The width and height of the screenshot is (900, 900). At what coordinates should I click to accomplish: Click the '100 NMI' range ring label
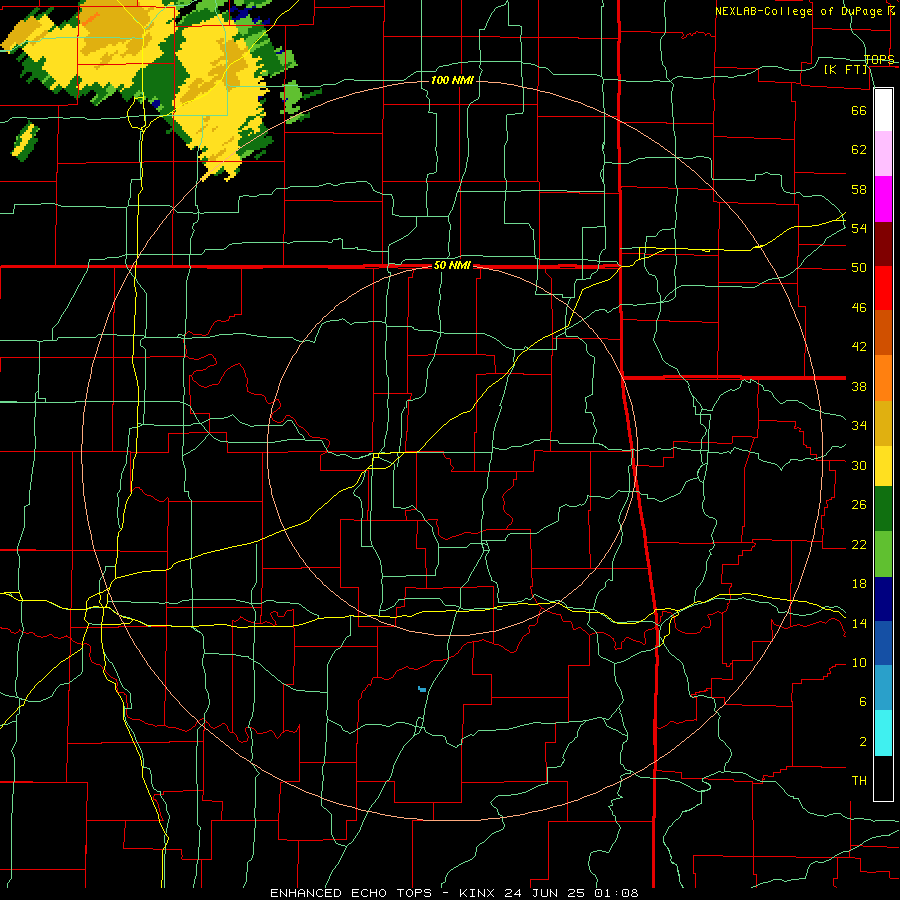(452, 80)
